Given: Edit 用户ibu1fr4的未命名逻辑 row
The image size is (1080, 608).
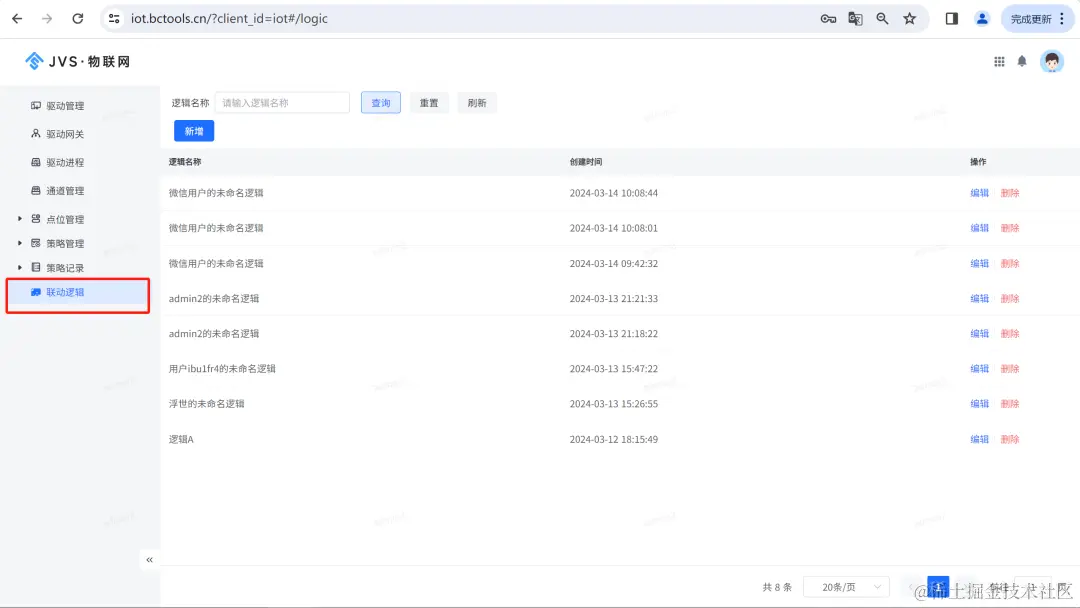Looking at the screenshot, I should point(979,368).
